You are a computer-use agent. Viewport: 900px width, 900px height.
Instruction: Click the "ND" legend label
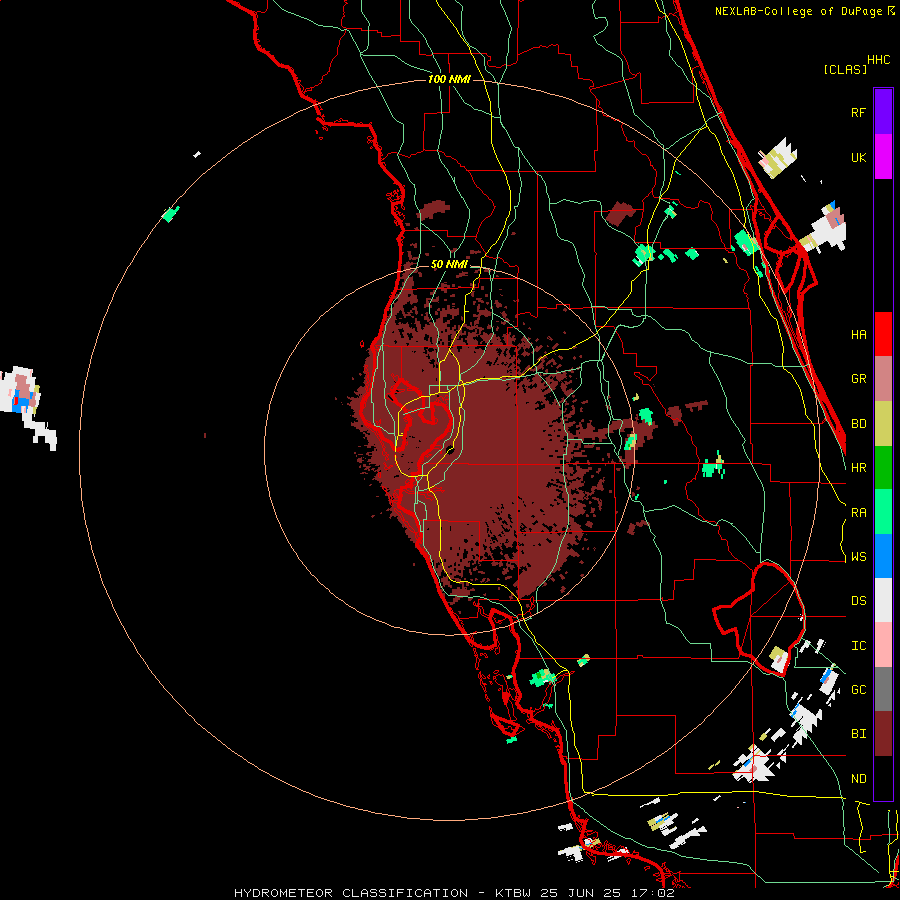(x=859, y=779)
